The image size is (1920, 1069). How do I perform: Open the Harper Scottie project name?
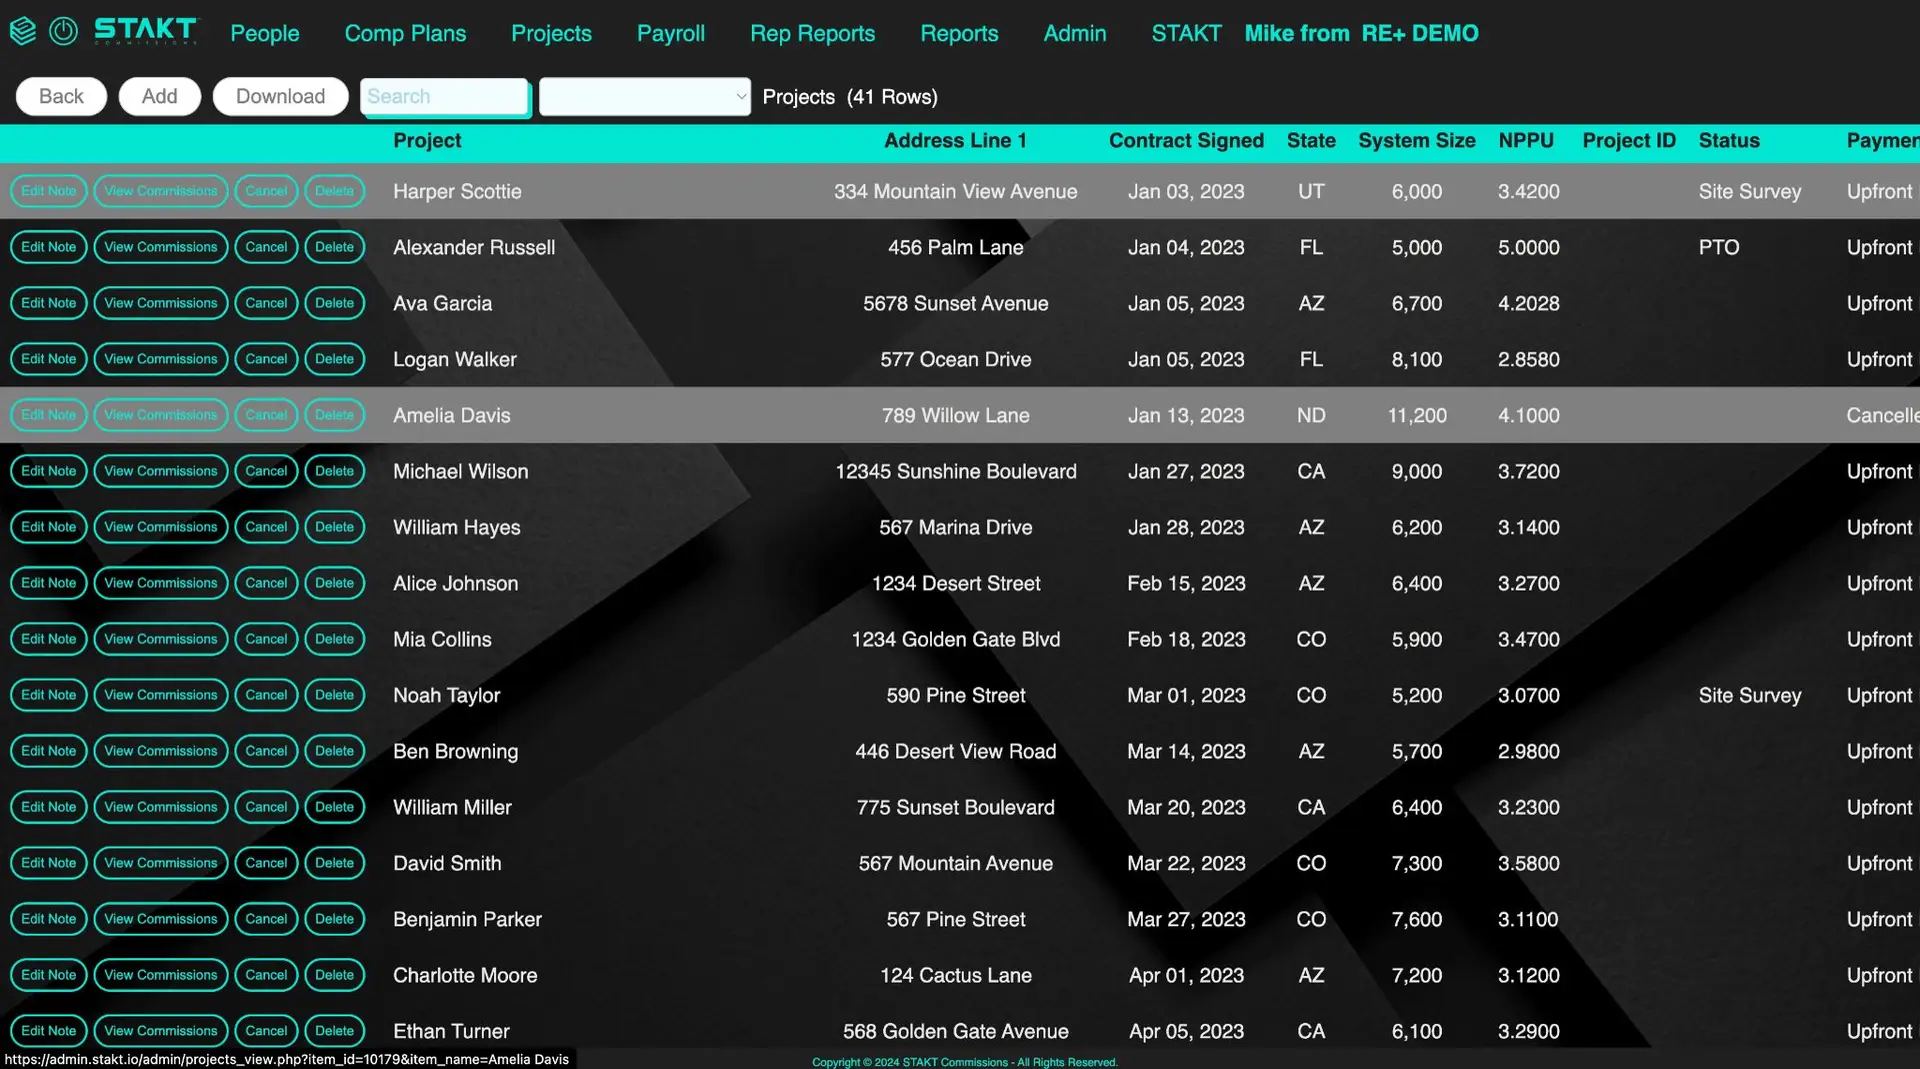[x=457, y=191]
